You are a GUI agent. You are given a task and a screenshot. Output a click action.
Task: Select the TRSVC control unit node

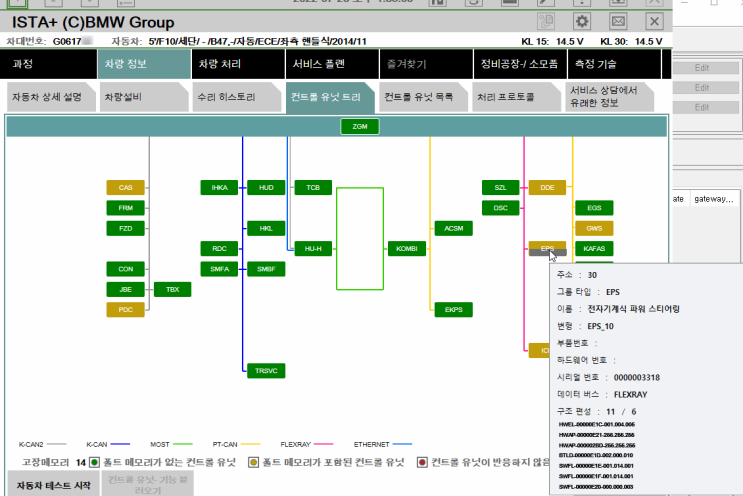[266, 370]
